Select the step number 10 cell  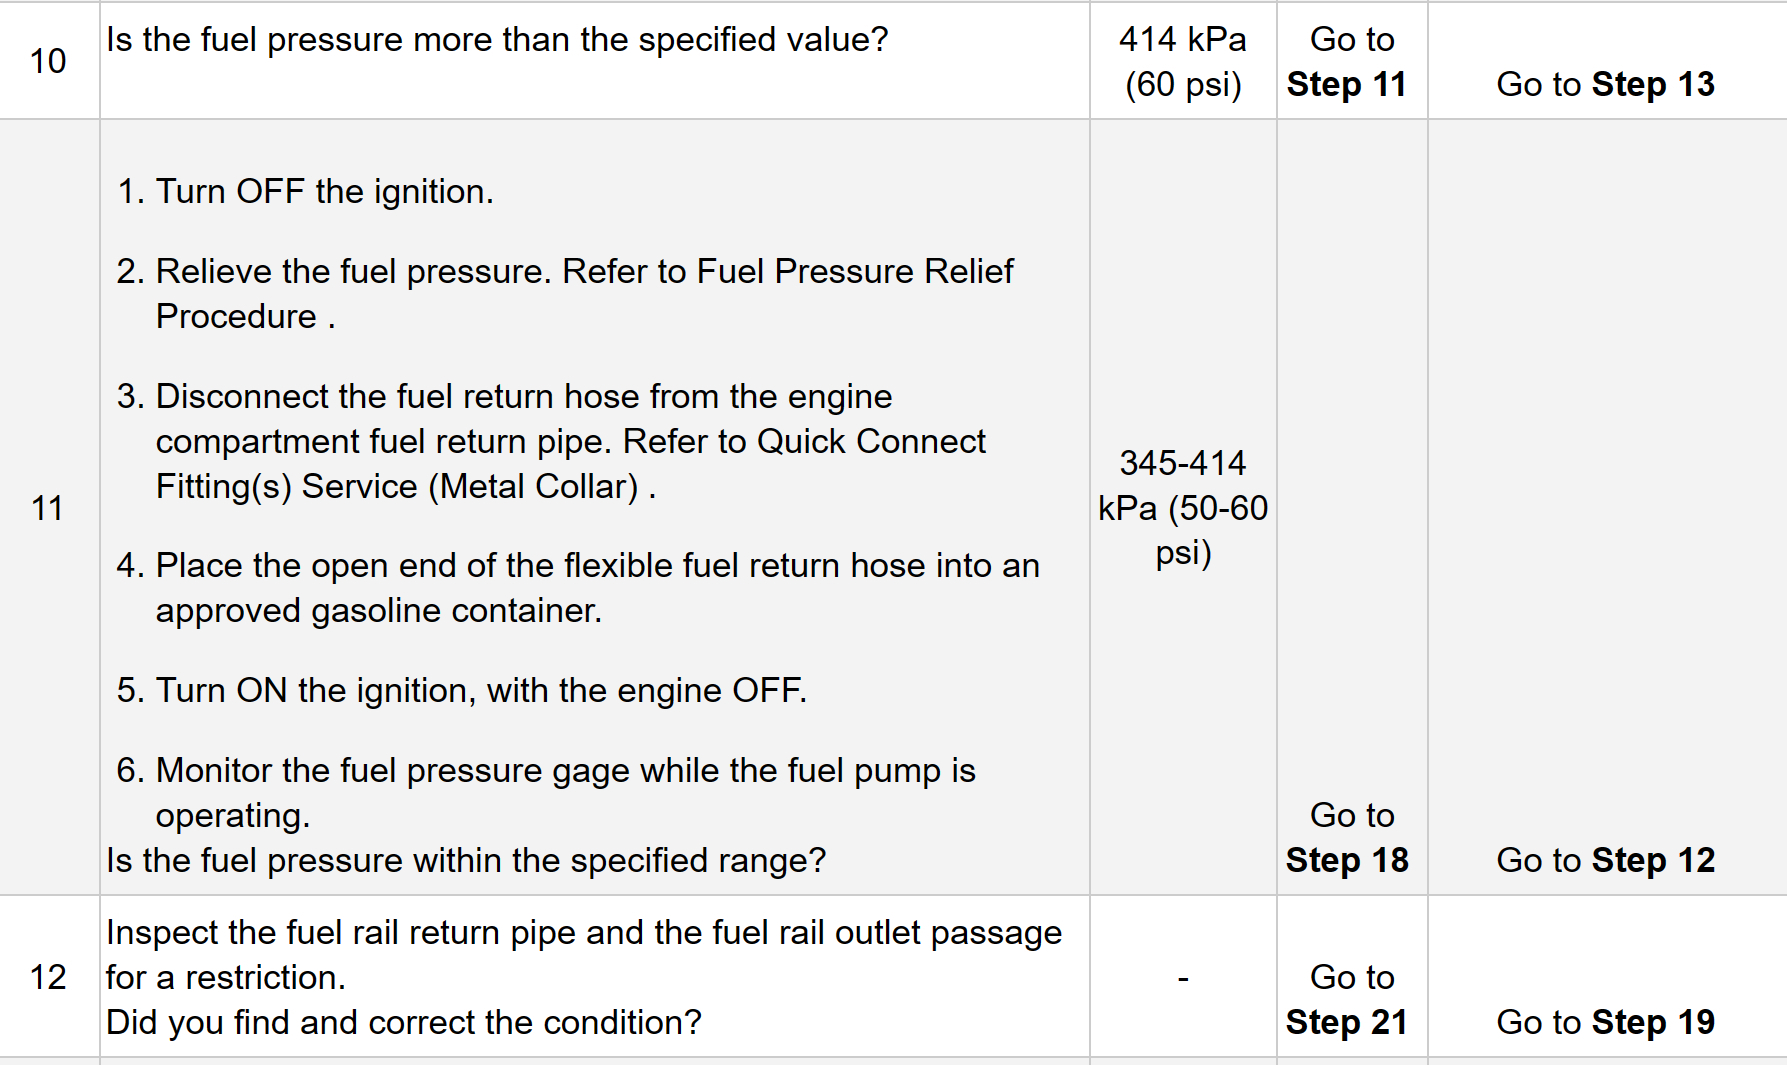pos(48,61)
